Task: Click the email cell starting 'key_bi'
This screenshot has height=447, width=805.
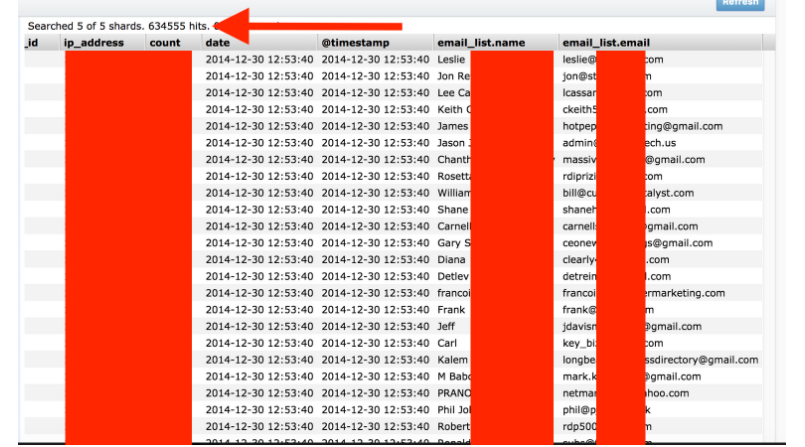Action: 612,343
